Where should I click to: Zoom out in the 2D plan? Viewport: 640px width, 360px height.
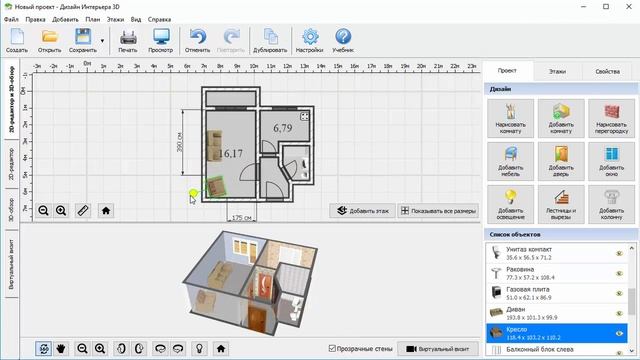(x=43, y=211)
